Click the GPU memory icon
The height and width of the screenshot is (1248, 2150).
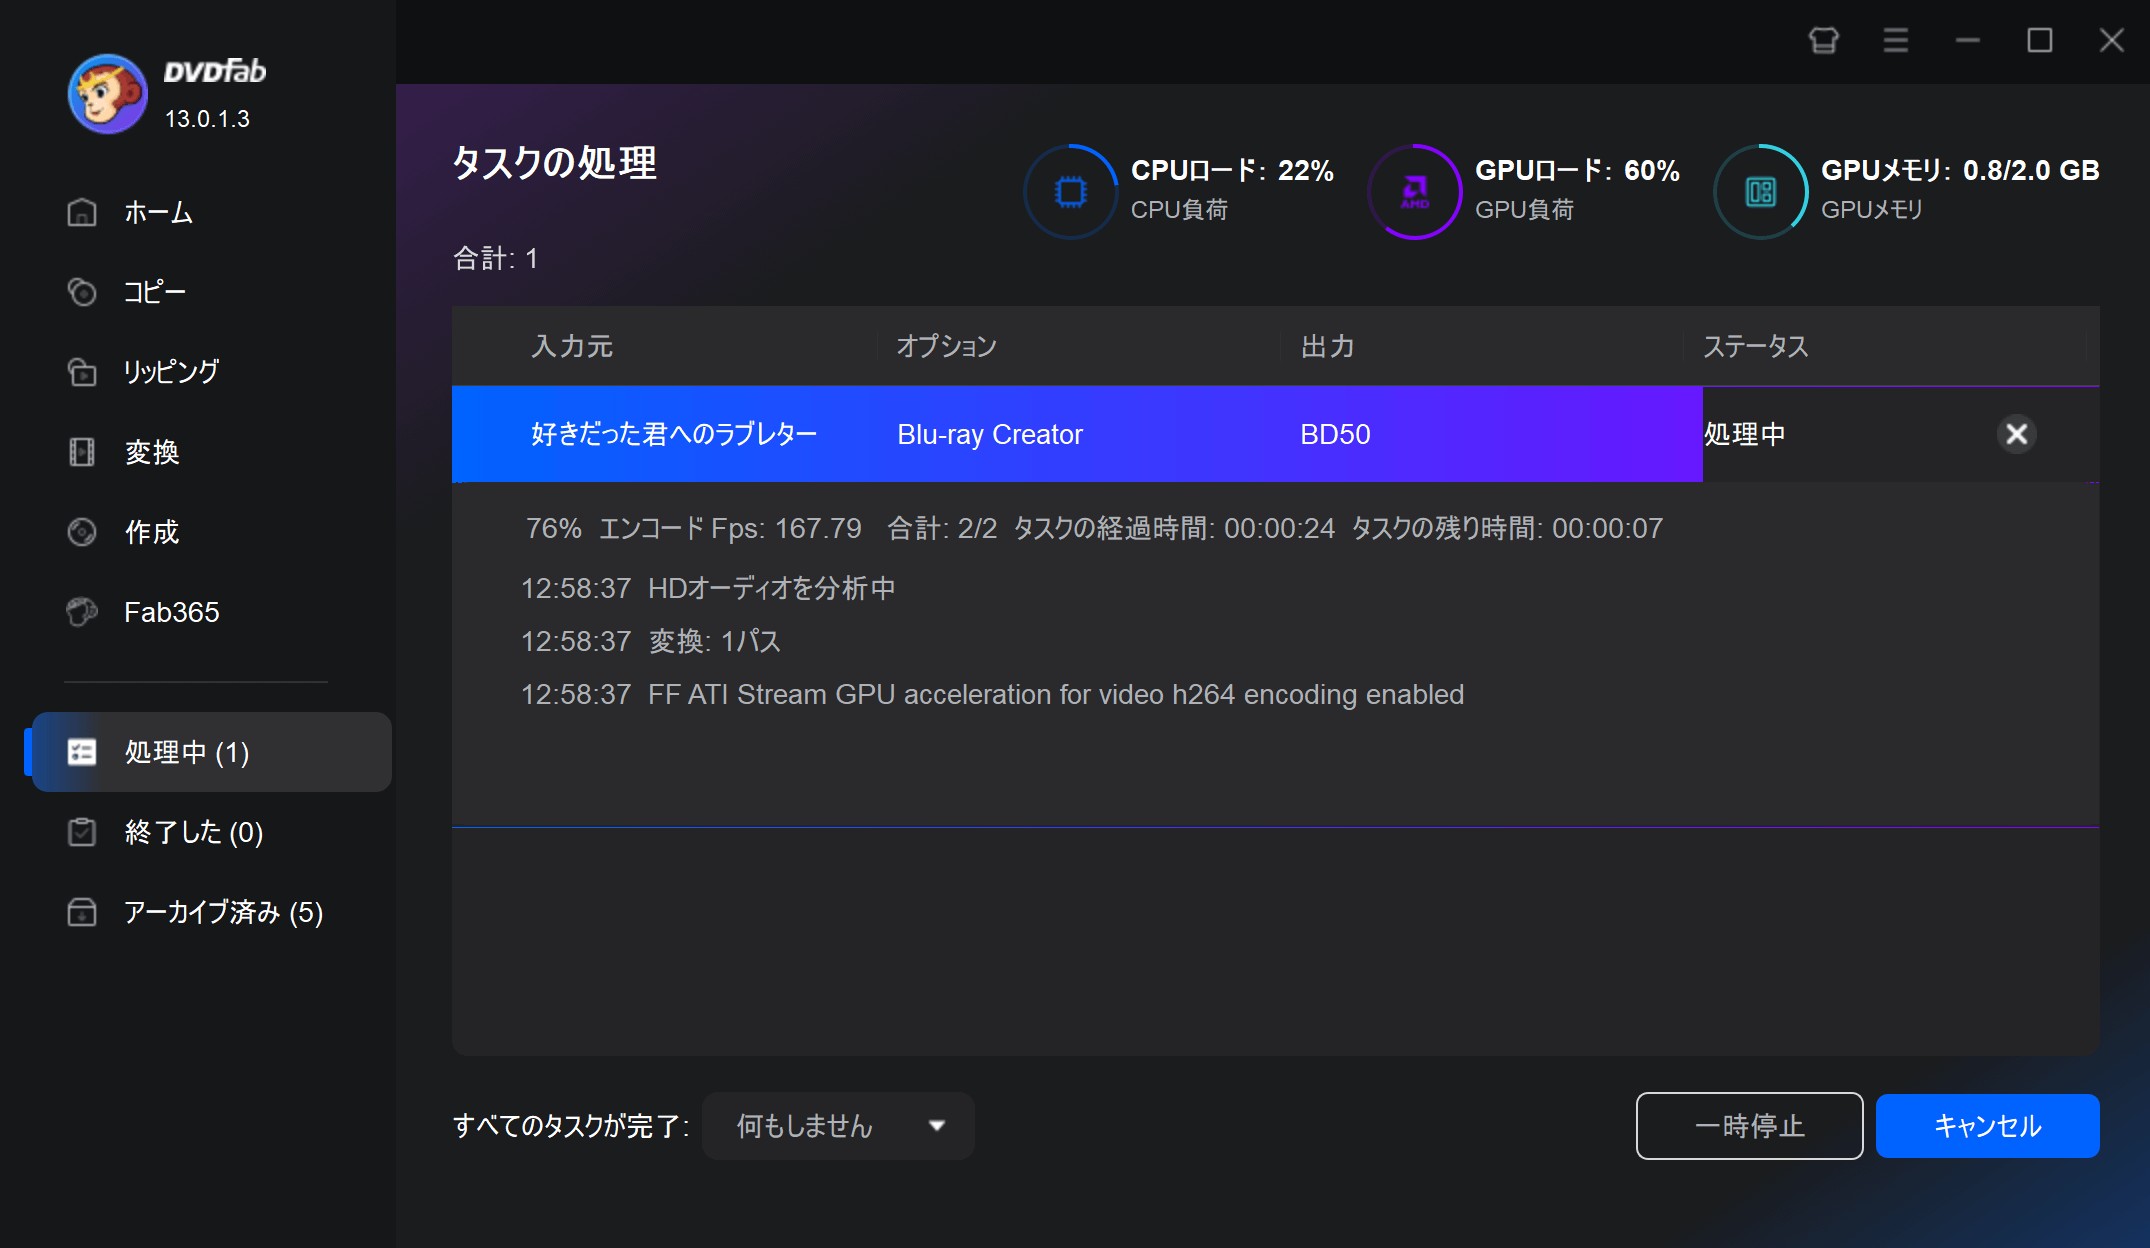[1760, 191]
